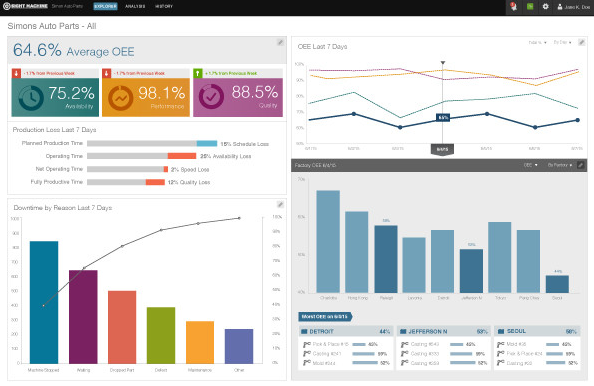Click the '64.6% Average OEE' heading

pyautogui.click(x=74, y=50)
